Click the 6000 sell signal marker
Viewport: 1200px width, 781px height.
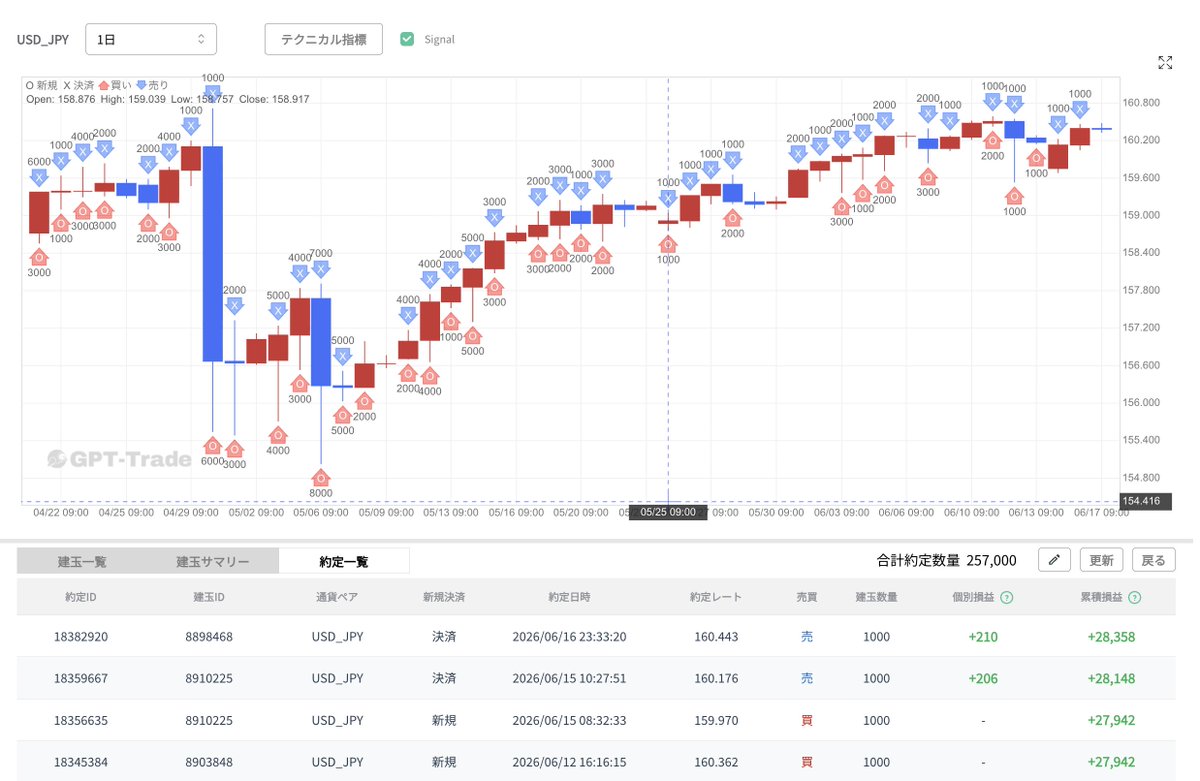pyautogui.click(x=39, y=177)
